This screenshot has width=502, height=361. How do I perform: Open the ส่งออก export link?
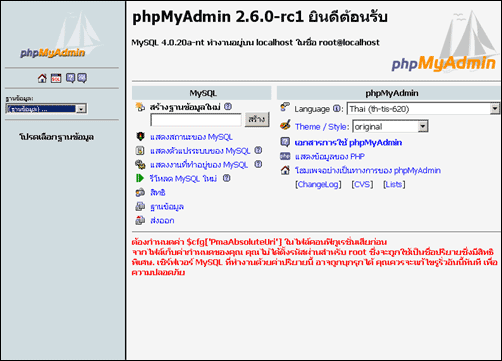tap(162, 221)
